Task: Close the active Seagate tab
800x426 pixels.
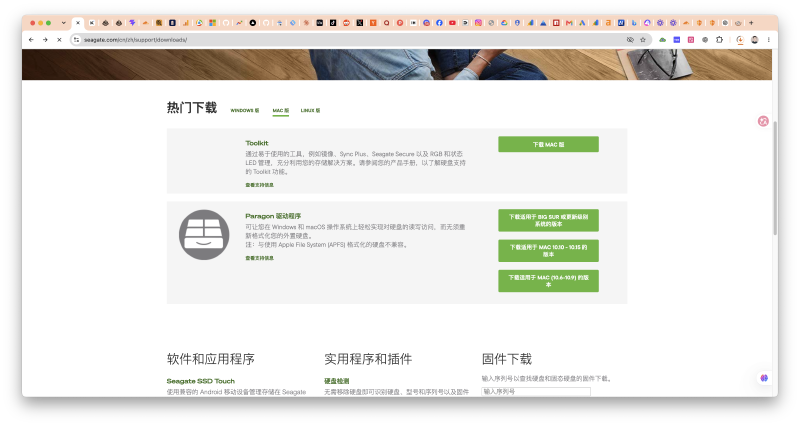Action: click(78, 23)
